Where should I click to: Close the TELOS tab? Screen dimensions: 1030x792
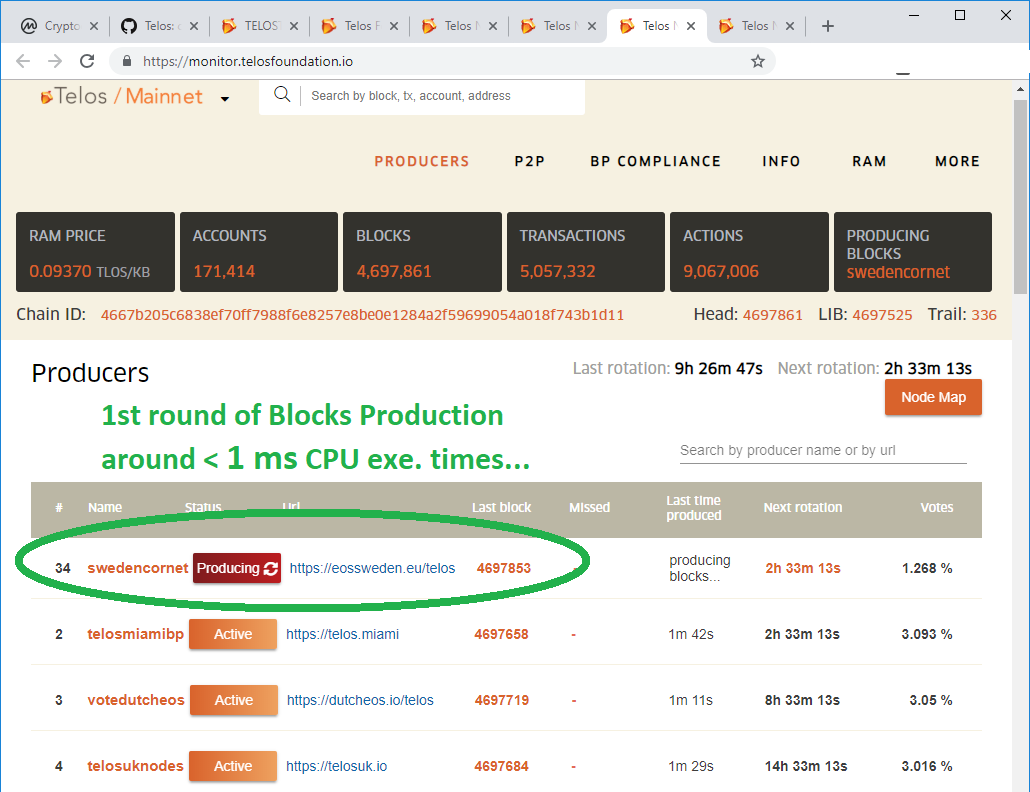pyautogui.click(x=294, y=26)
